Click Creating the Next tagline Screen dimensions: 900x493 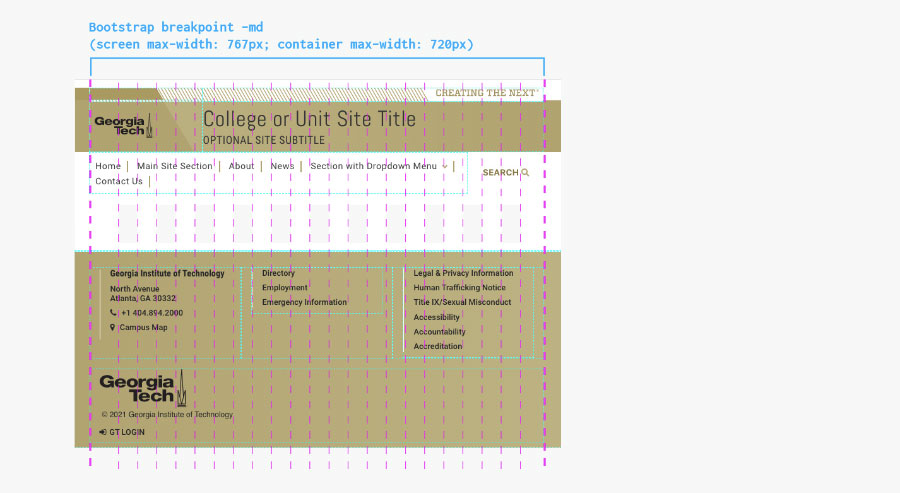485,93
